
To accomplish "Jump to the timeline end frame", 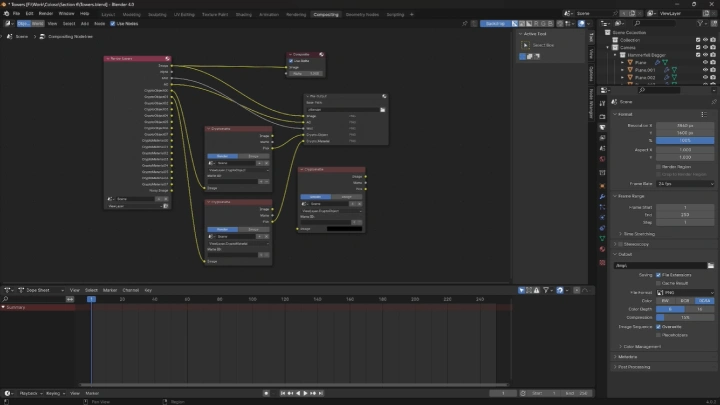I will tap(321, 393).
